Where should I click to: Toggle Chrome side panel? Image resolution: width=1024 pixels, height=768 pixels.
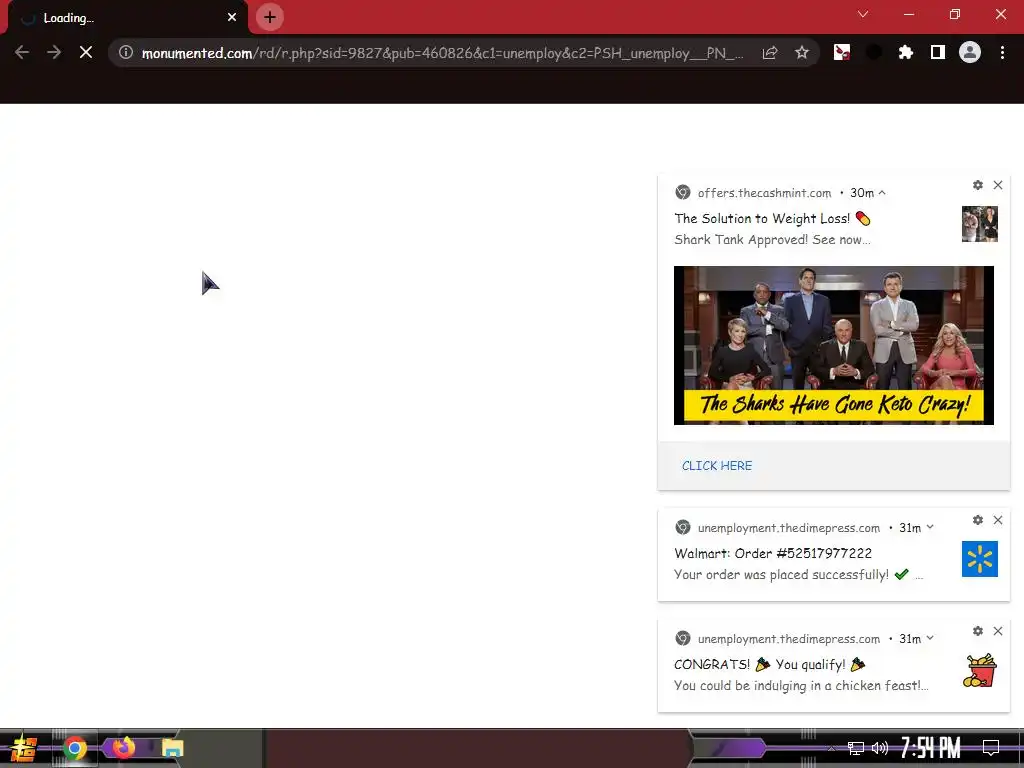(x=938, y=52)
